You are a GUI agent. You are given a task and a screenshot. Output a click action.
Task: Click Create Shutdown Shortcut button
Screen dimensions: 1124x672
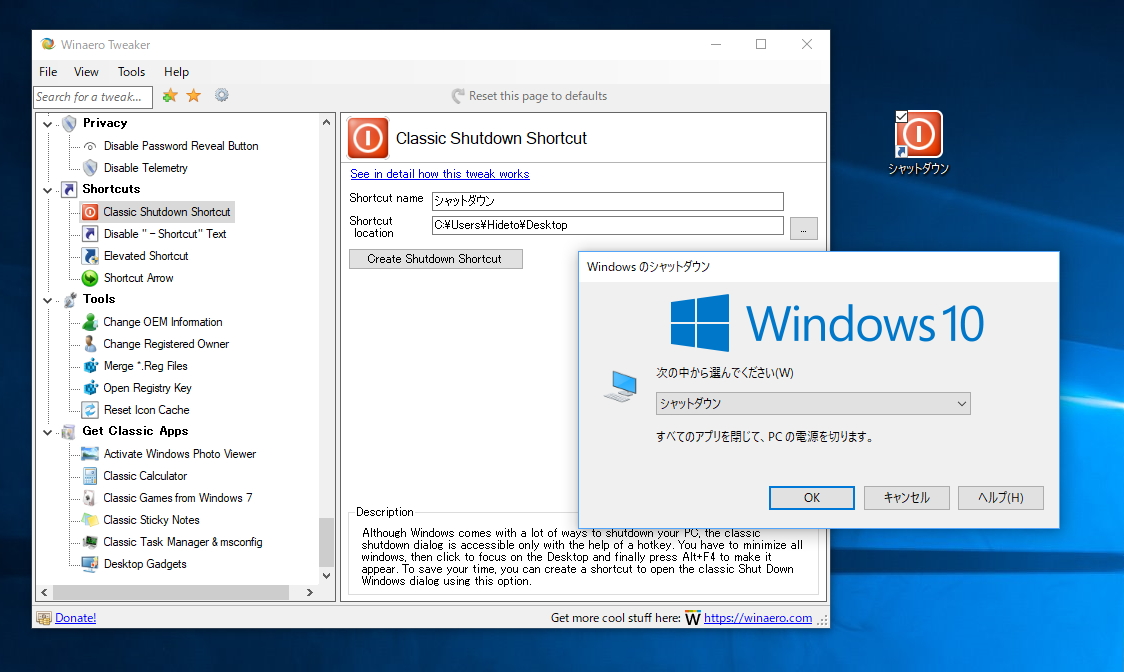coord(436,259)
